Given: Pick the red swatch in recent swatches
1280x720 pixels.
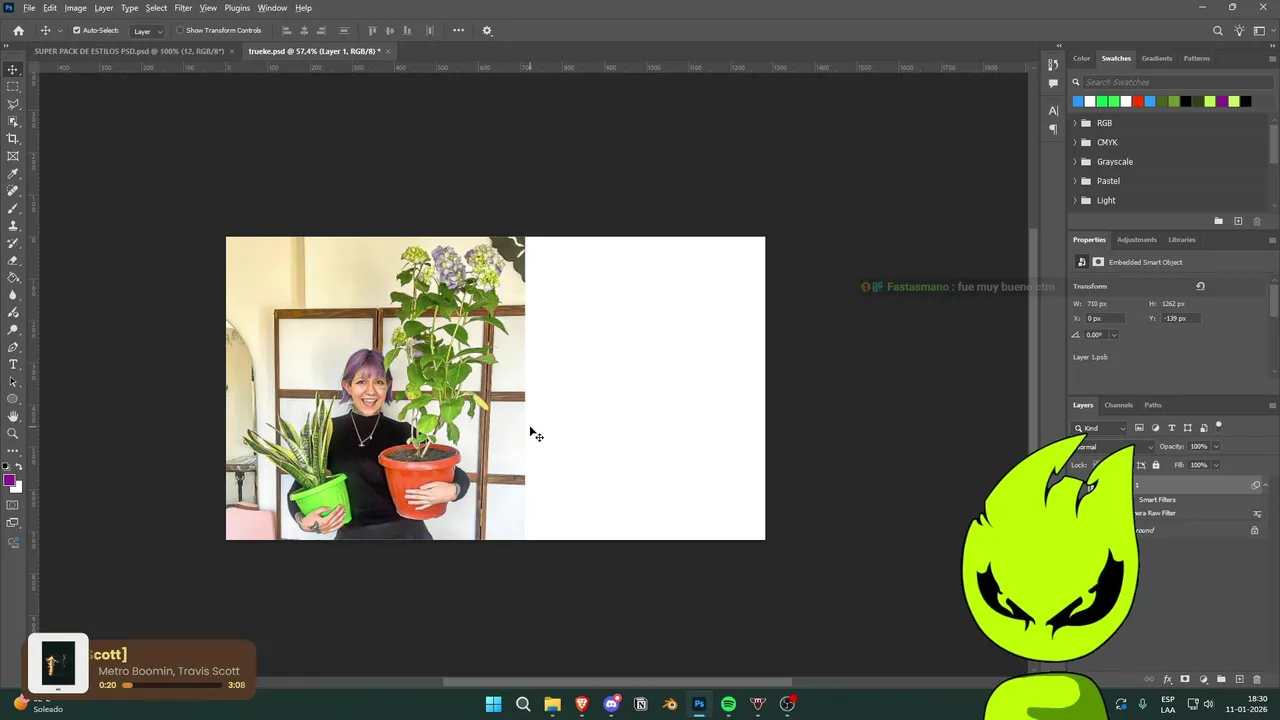Looking at the screenshot, I should pos(1138,101).
